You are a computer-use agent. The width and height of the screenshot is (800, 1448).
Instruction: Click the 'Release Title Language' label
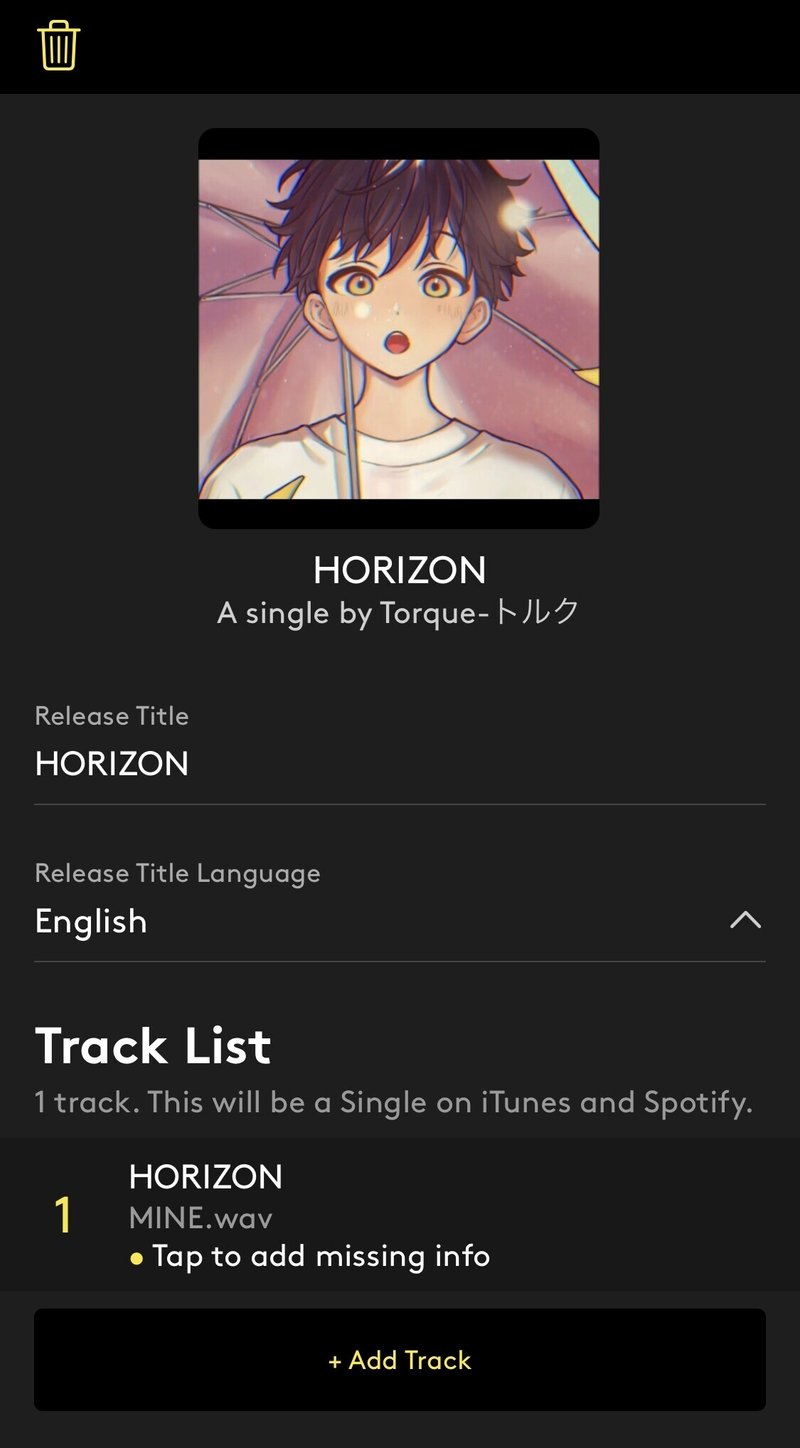point(178,873)
